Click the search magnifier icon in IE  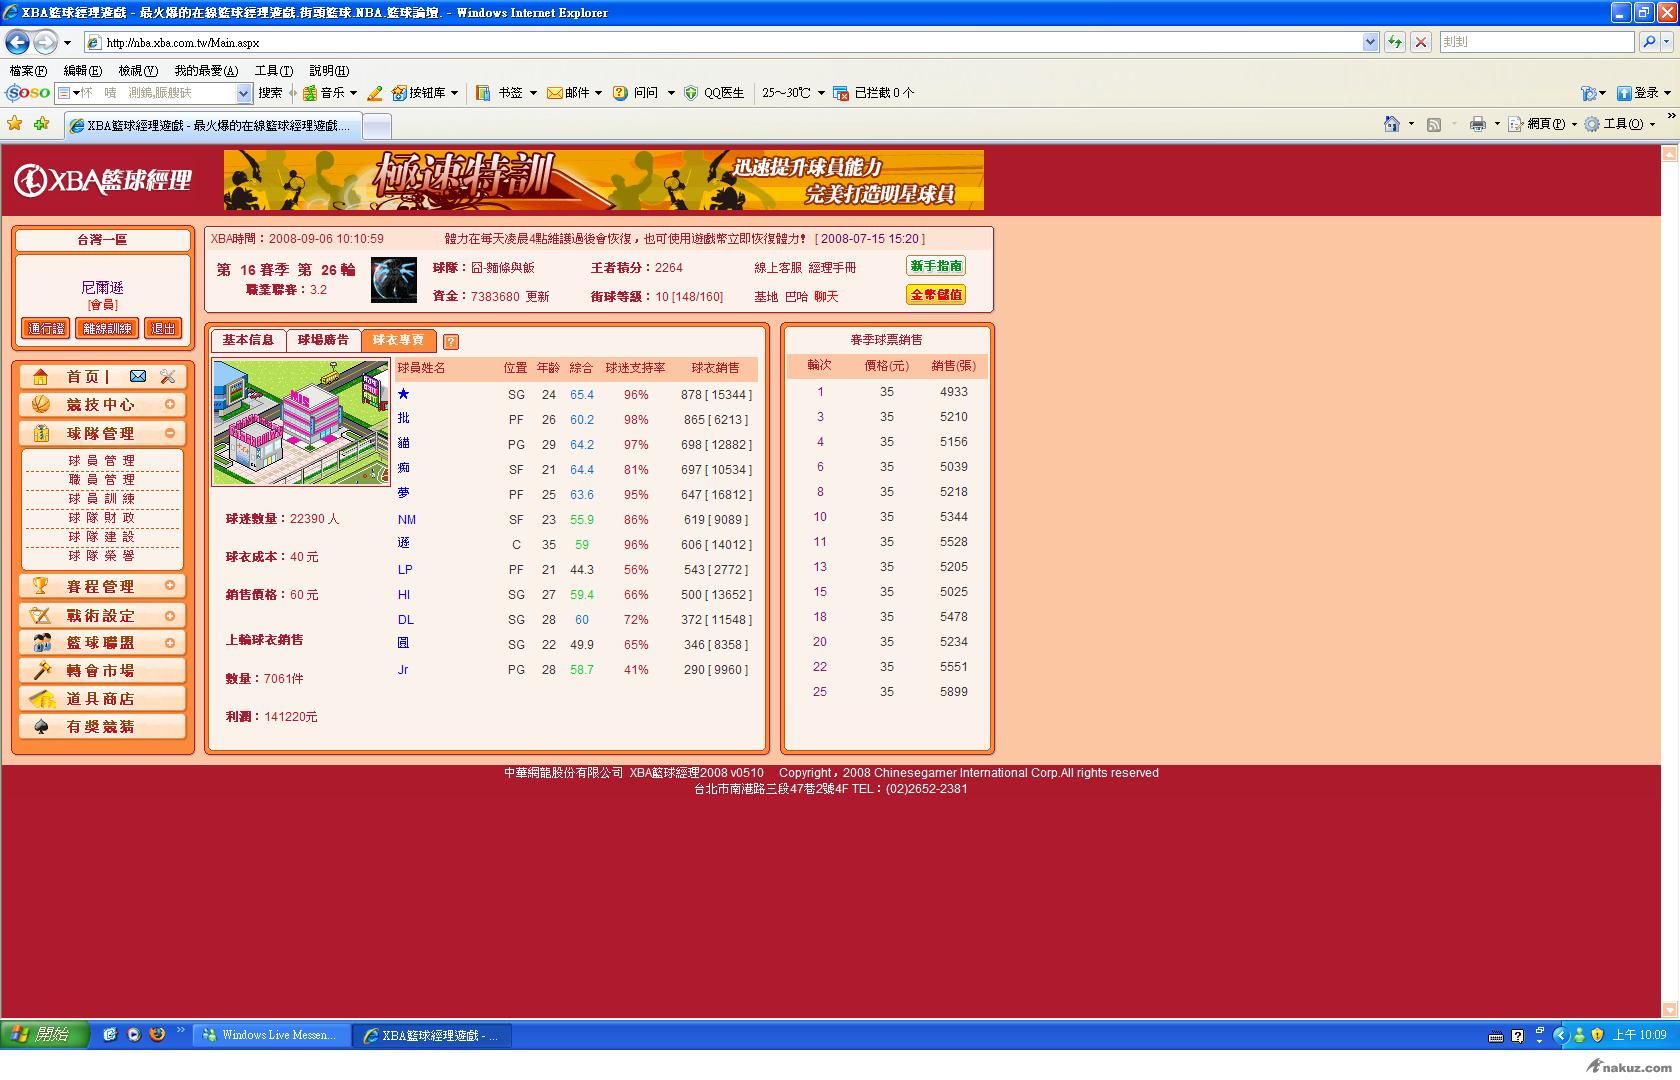pos(1649,42)
